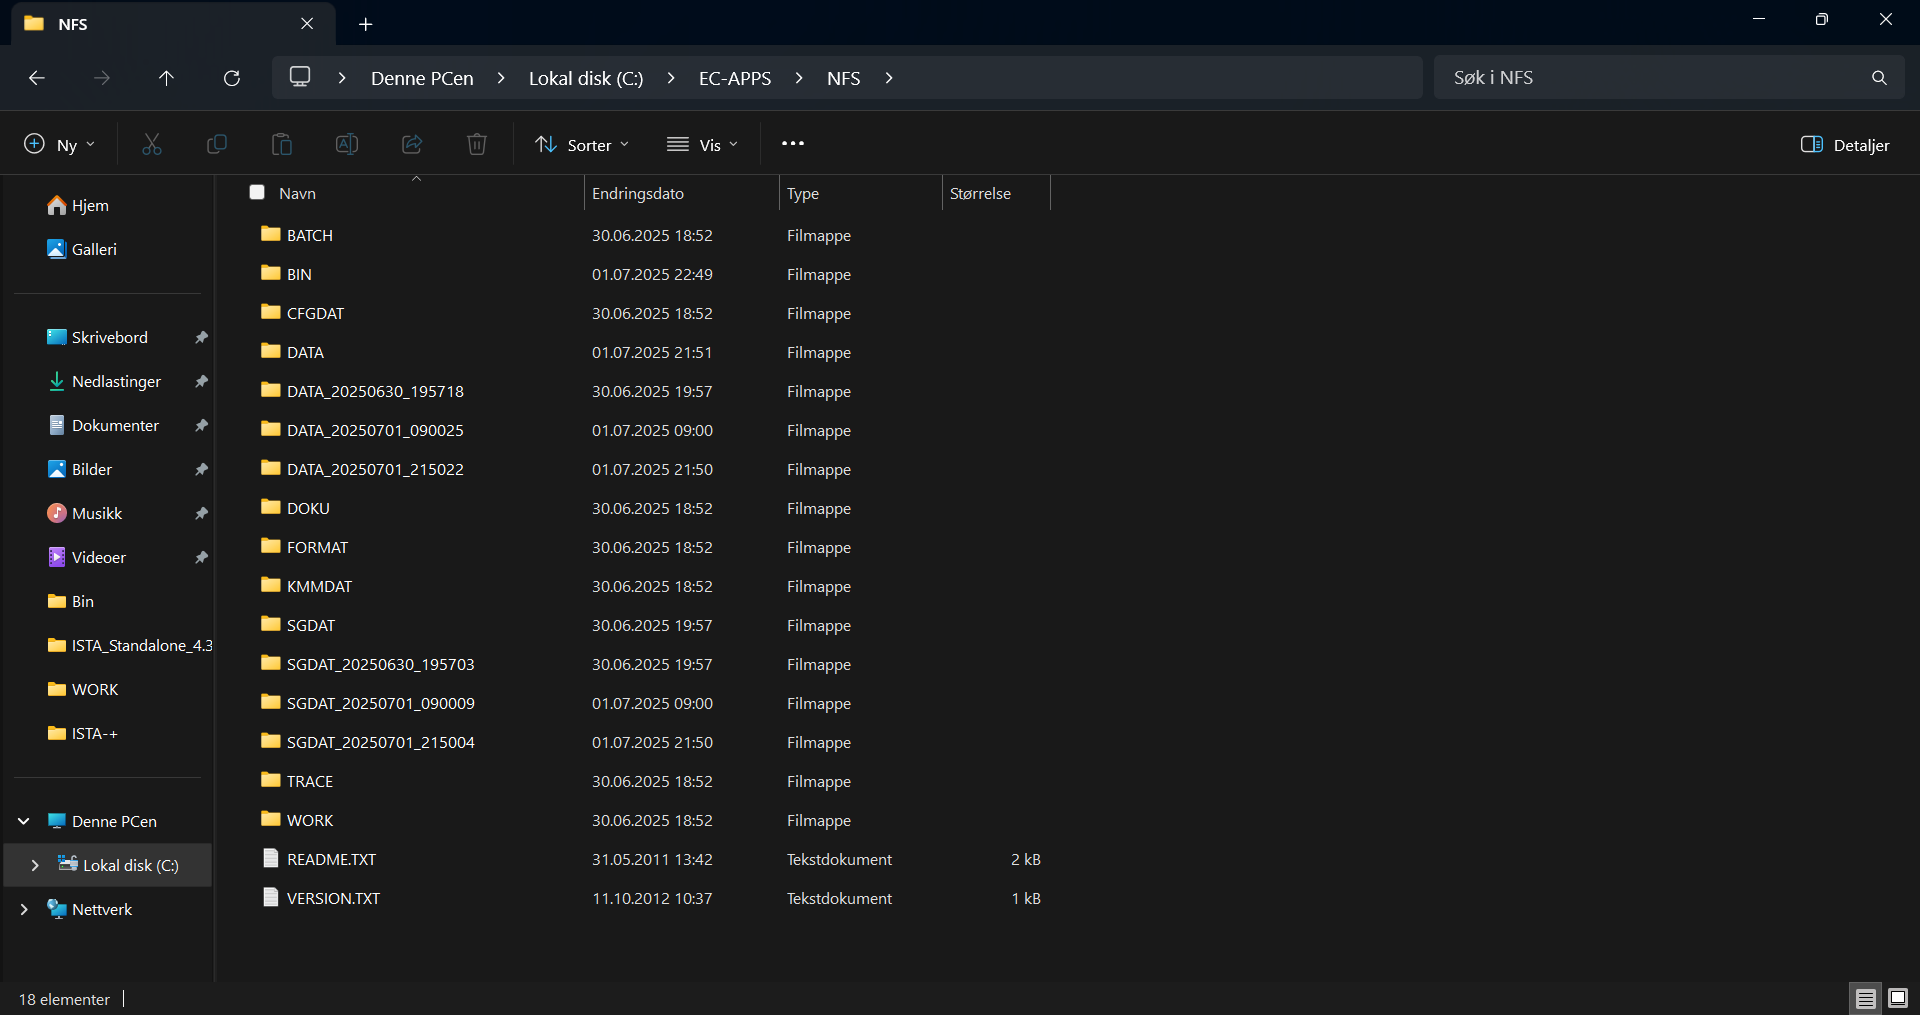Screen dimensions: 1920x1015
Task: Switch to large thumbnails view icon in status bar
Action: (1898, 998)
